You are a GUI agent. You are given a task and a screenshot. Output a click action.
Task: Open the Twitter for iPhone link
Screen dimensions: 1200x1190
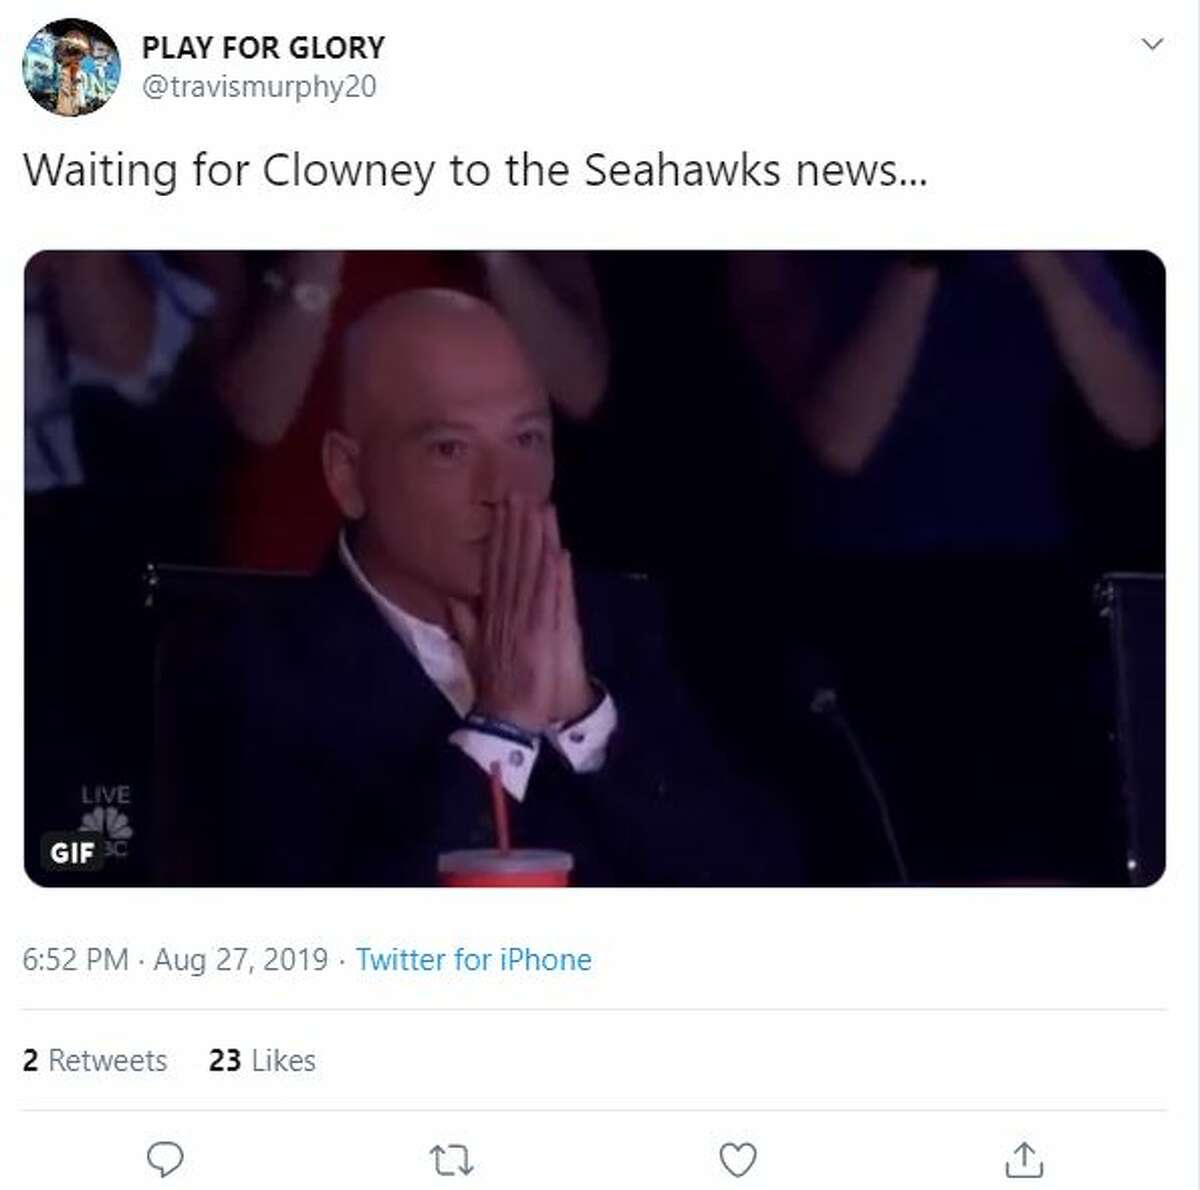click(472, 959)
